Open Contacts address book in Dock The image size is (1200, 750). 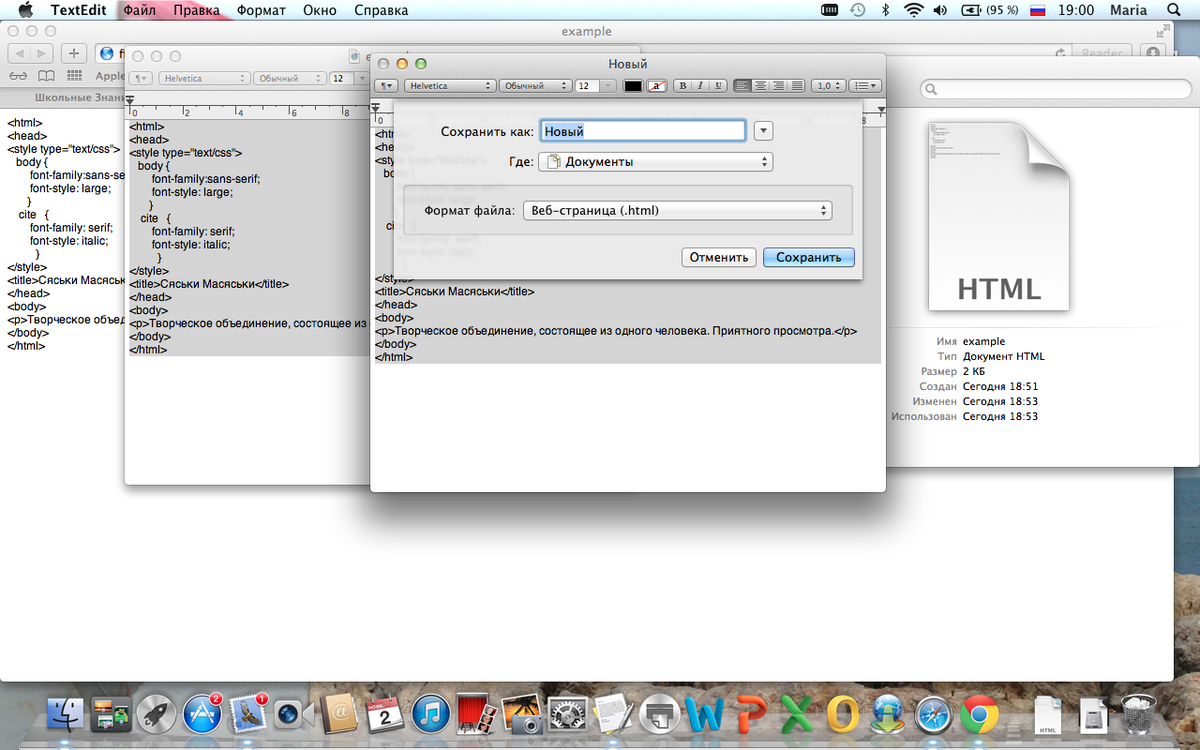339,714
